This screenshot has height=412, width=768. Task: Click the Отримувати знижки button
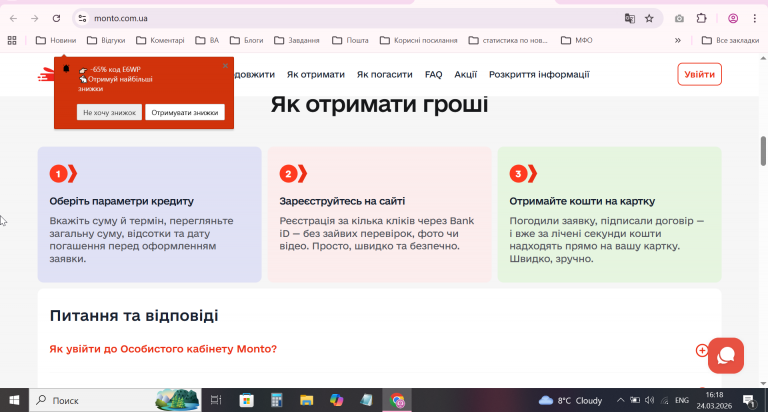point(185,112)
